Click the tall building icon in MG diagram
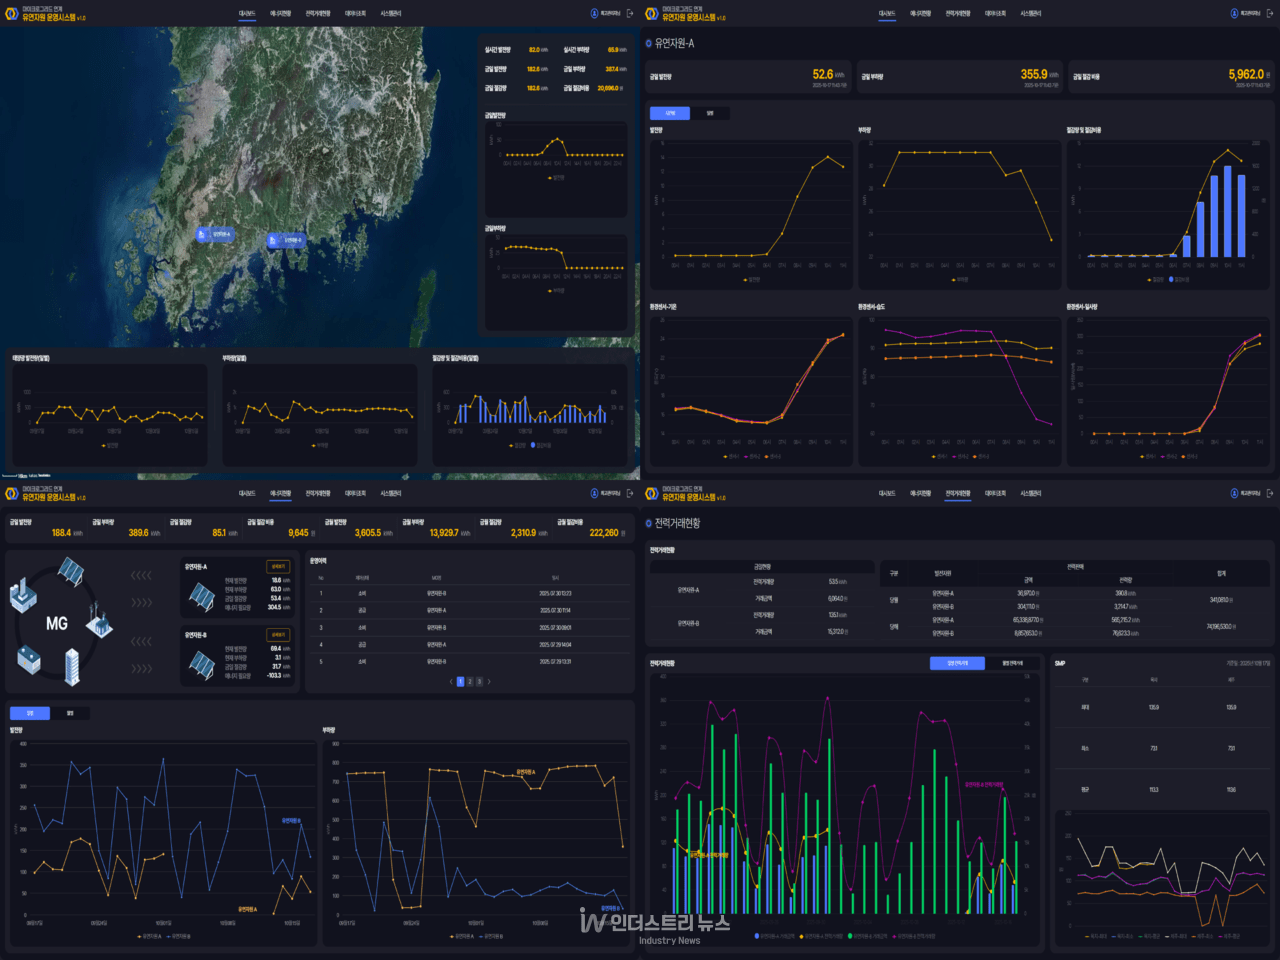 pyautogui.click(x=72, y=667)
